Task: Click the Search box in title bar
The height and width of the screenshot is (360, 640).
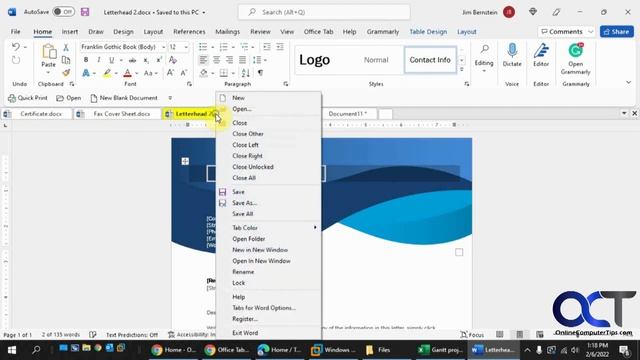Action: (324, 12)
